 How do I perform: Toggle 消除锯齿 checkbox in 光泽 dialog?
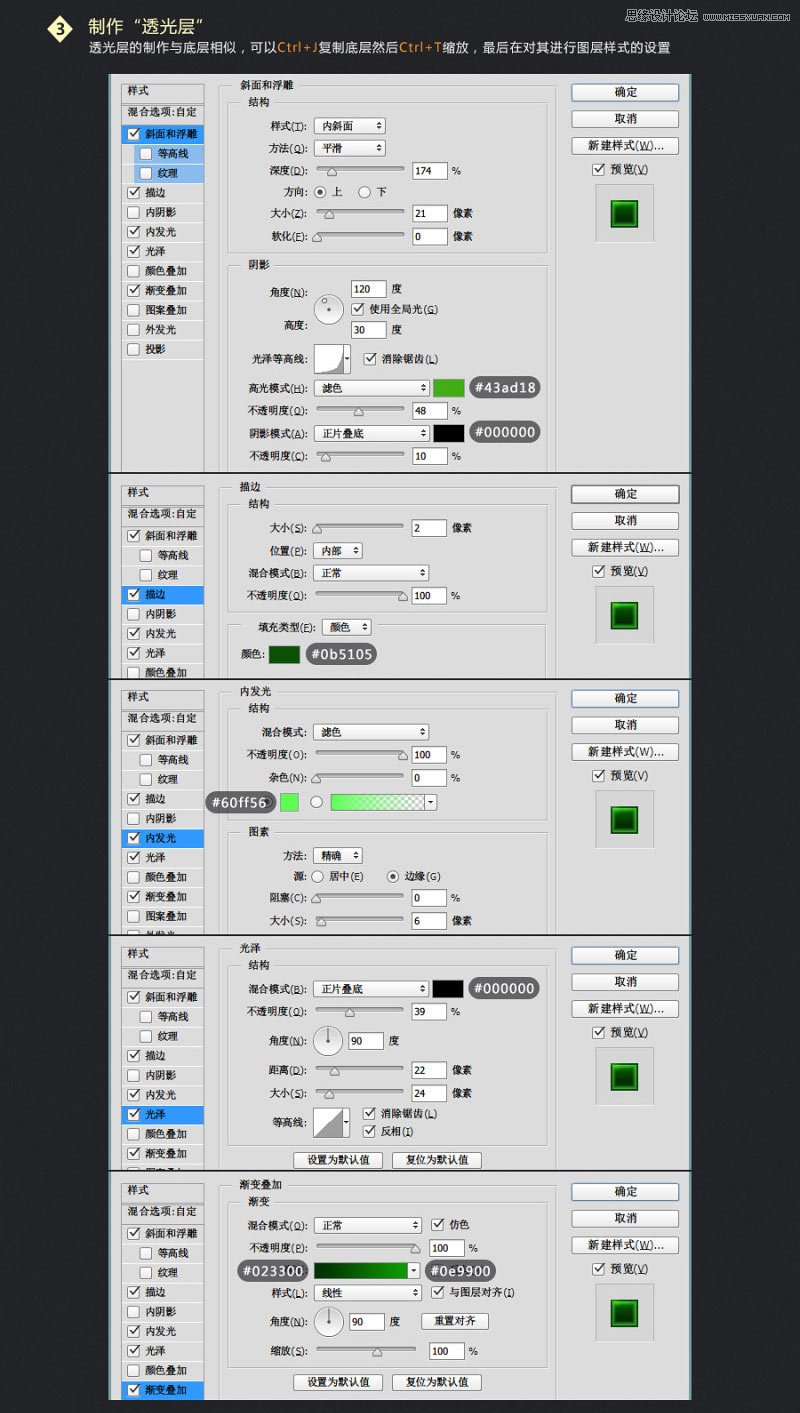370,1113
